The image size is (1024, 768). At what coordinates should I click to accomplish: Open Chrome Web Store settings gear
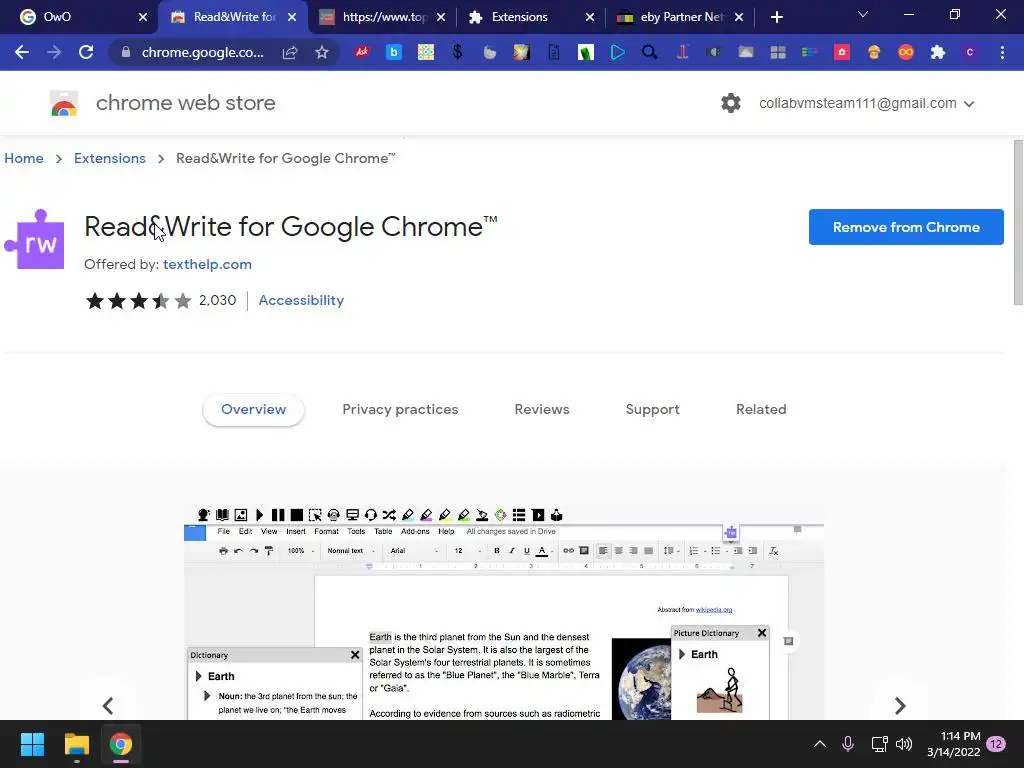coord(731,103)
